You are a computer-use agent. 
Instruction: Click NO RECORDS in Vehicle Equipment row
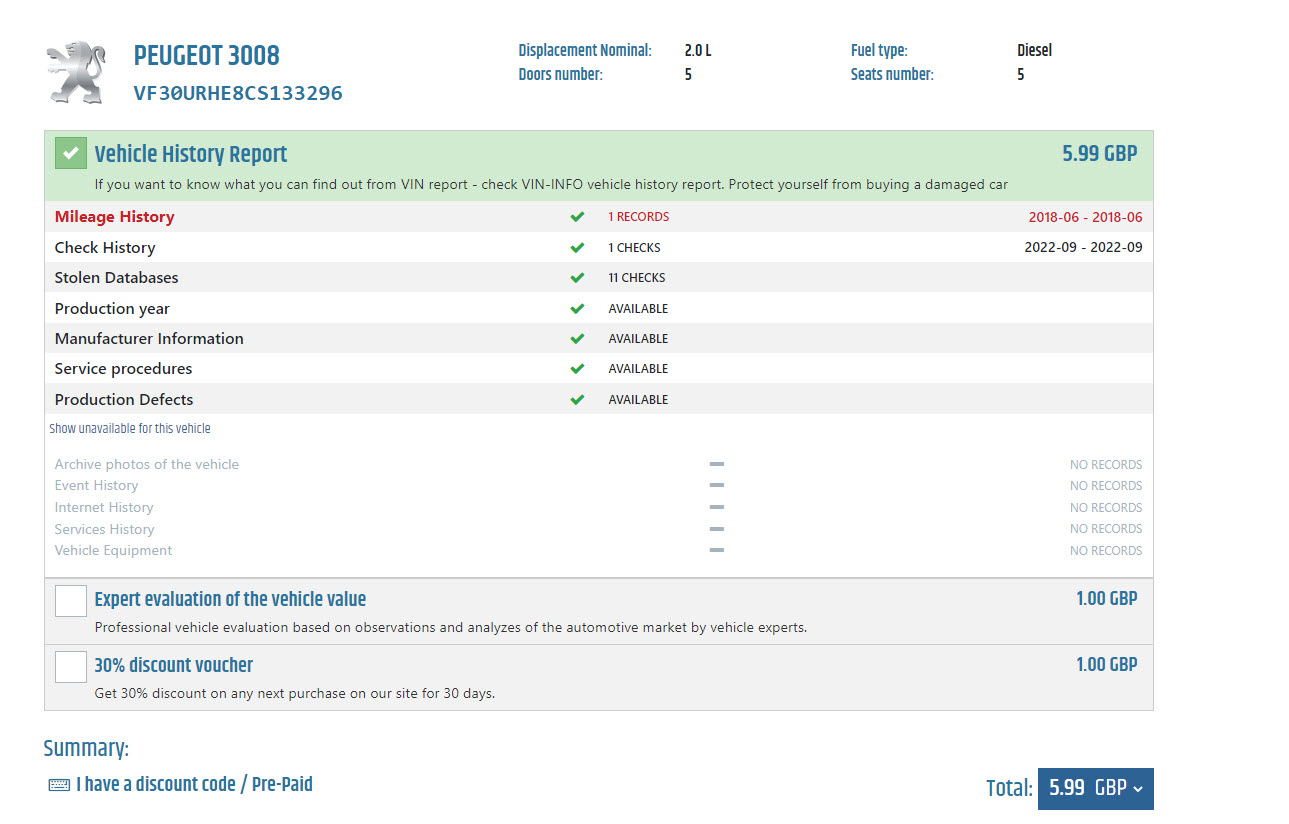(1106, 550)
